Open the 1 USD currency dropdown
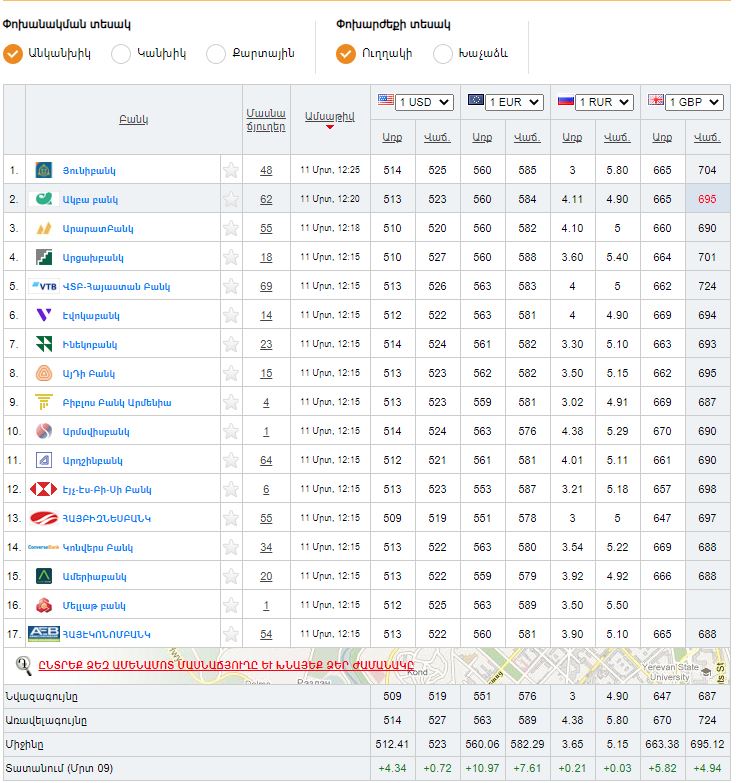Image resolution: width=736 pixels, height=783 pixels. point(424,102)
